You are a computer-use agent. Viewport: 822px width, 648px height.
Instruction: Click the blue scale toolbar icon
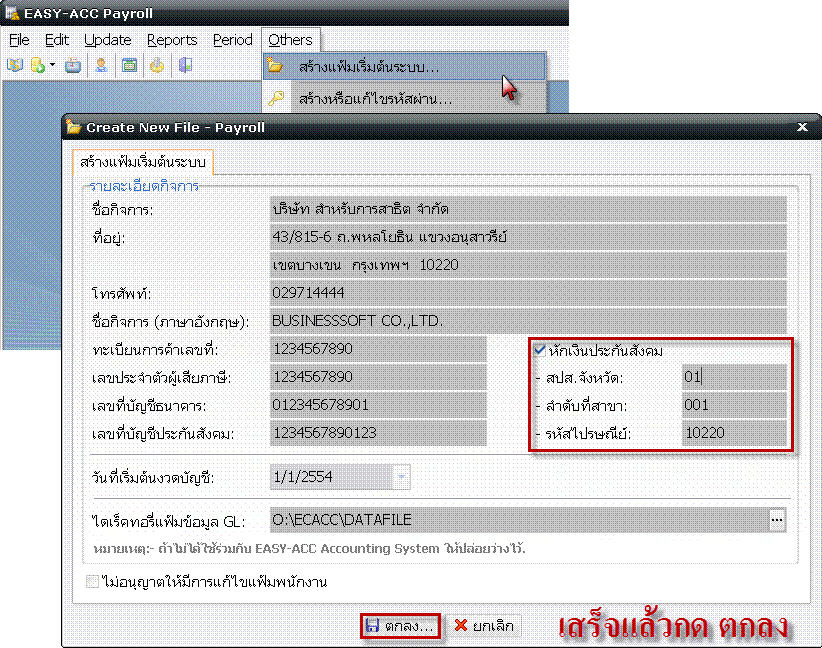[x=73, y=66]
